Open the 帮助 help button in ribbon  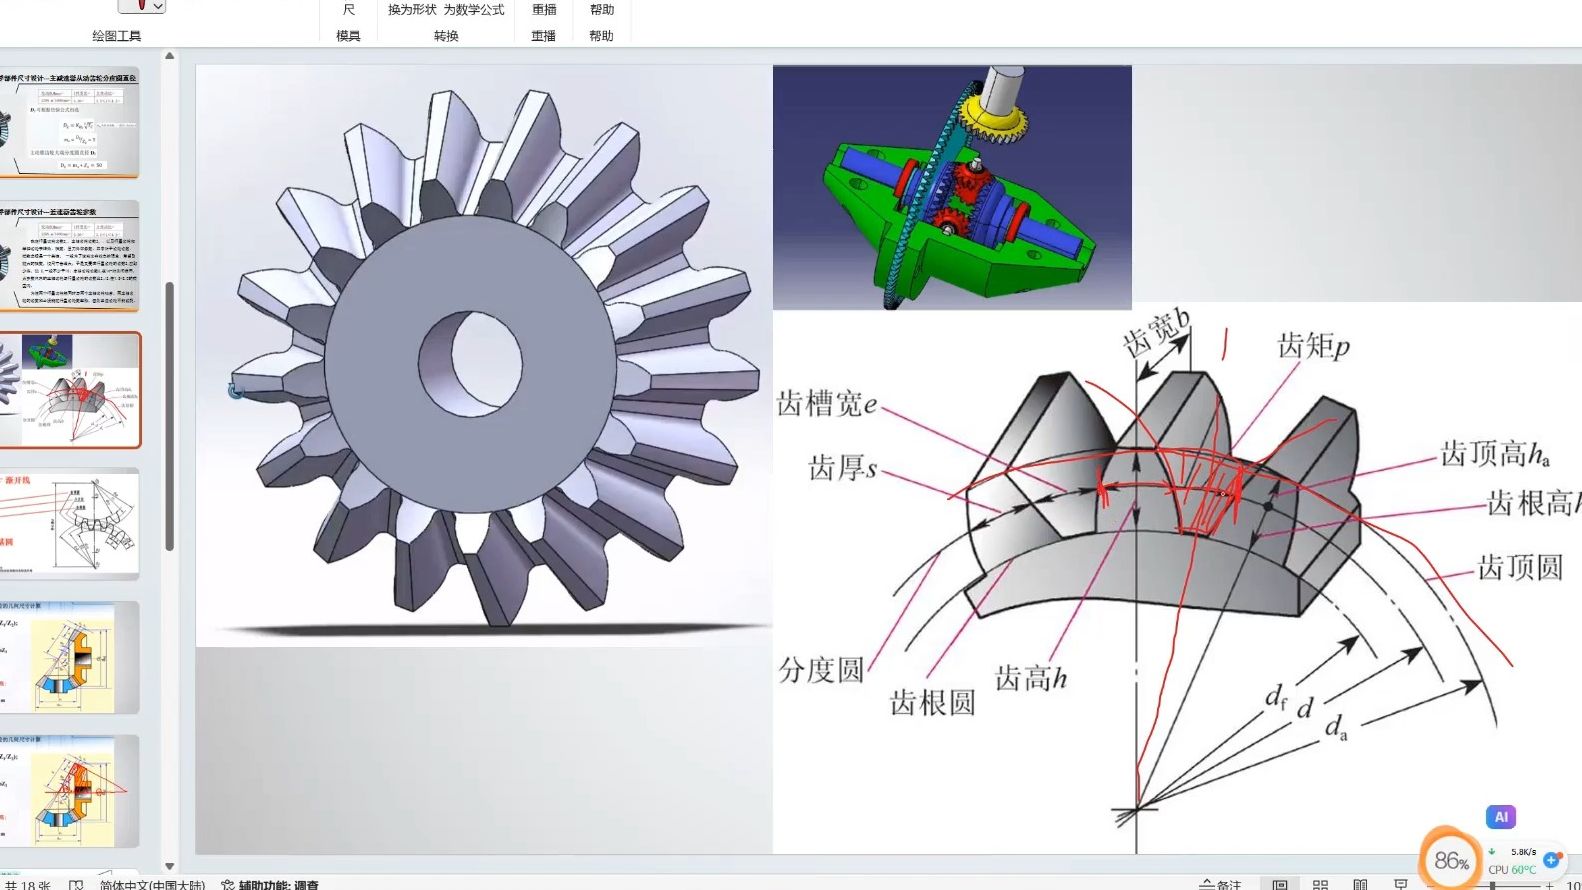pyautogui.click(x=602, y=10)
